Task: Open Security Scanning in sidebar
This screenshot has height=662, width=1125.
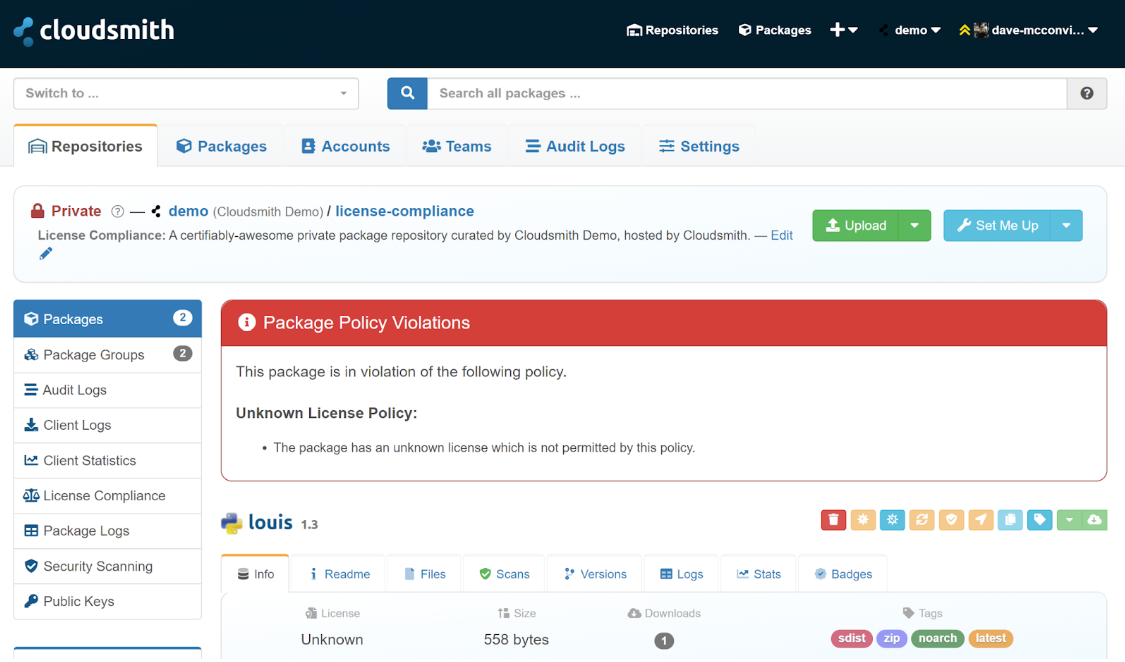Action: pos(108,566)
